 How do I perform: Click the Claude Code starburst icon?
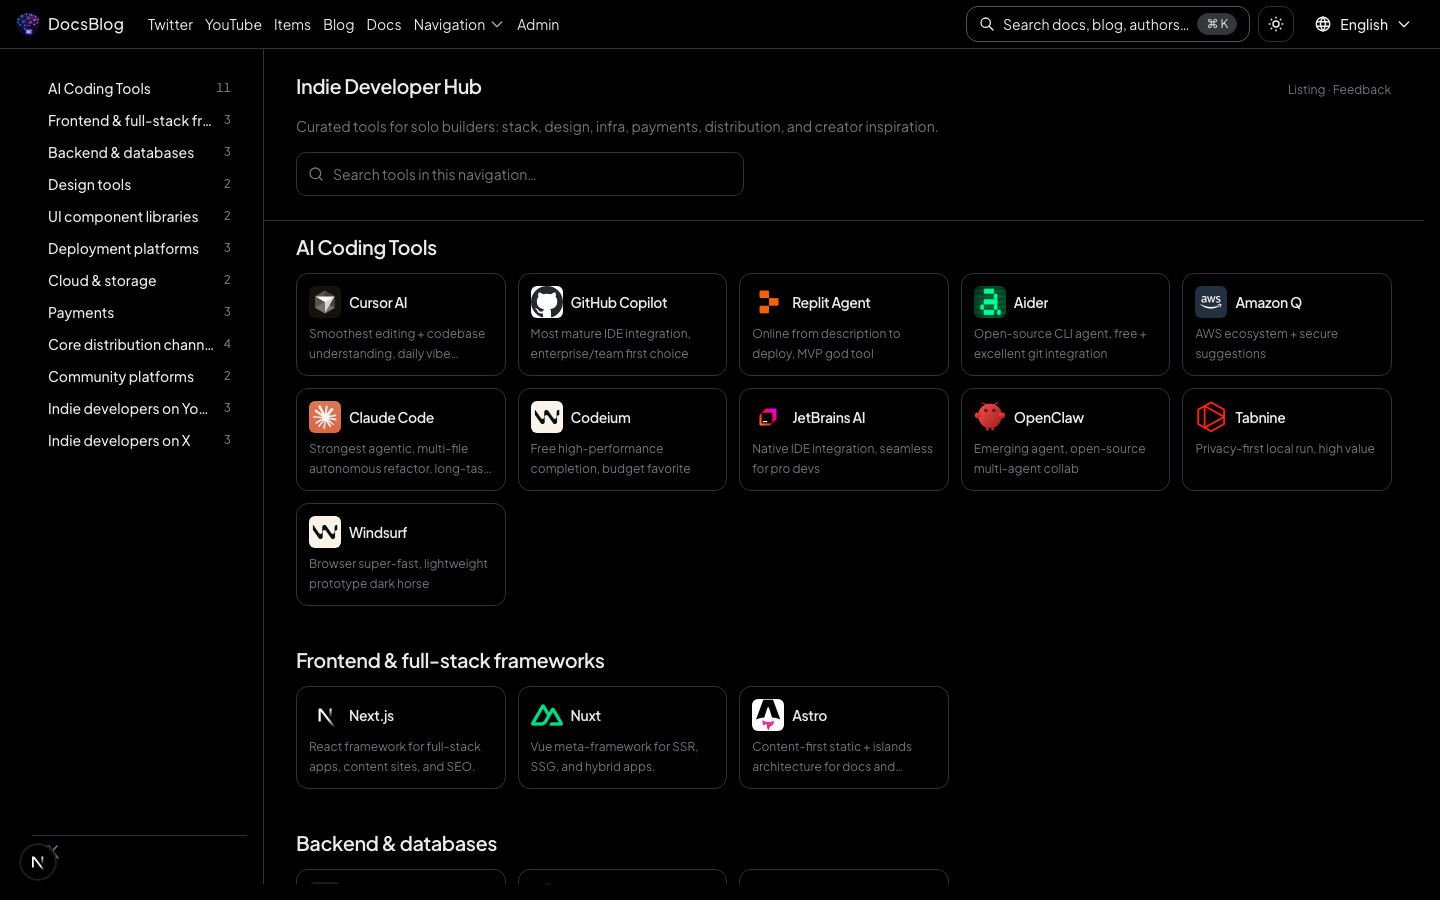[325, 417]
